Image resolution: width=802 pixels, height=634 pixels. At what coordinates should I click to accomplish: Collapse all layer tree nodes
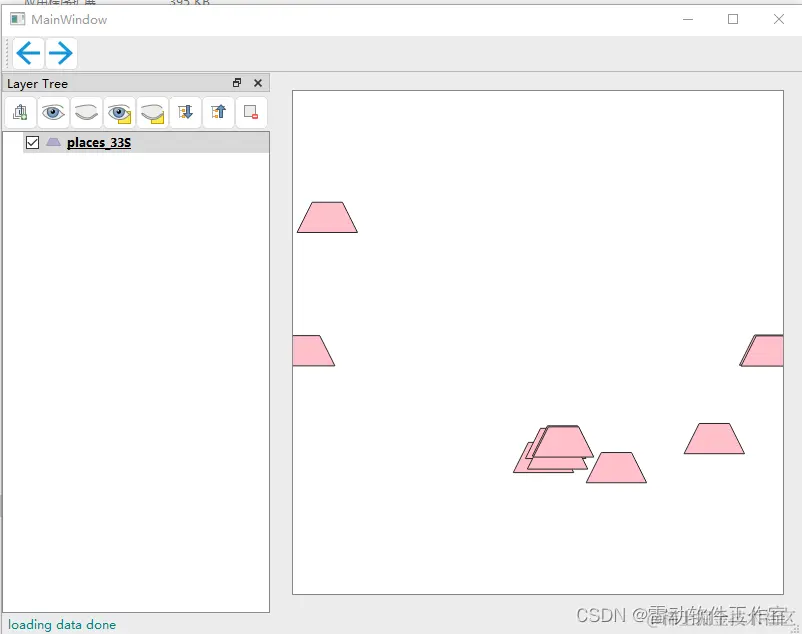coord(218,112)
